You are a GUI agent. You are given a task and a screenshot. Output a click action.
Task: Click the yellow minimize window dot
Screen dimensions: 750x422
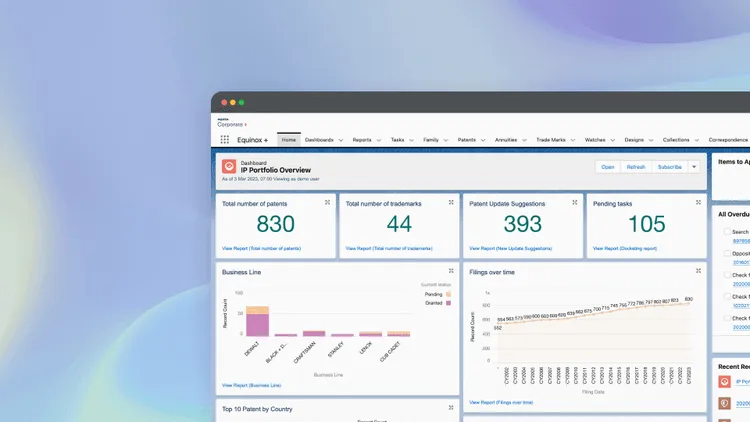click(x=233, y=102)
